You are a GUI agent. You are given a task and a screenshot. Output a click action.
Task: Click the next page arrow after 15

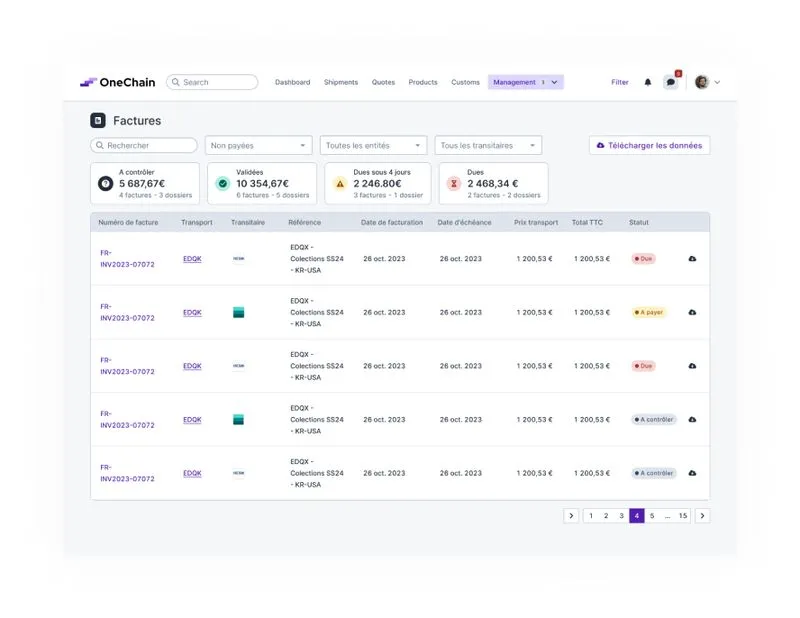point(703,516)
